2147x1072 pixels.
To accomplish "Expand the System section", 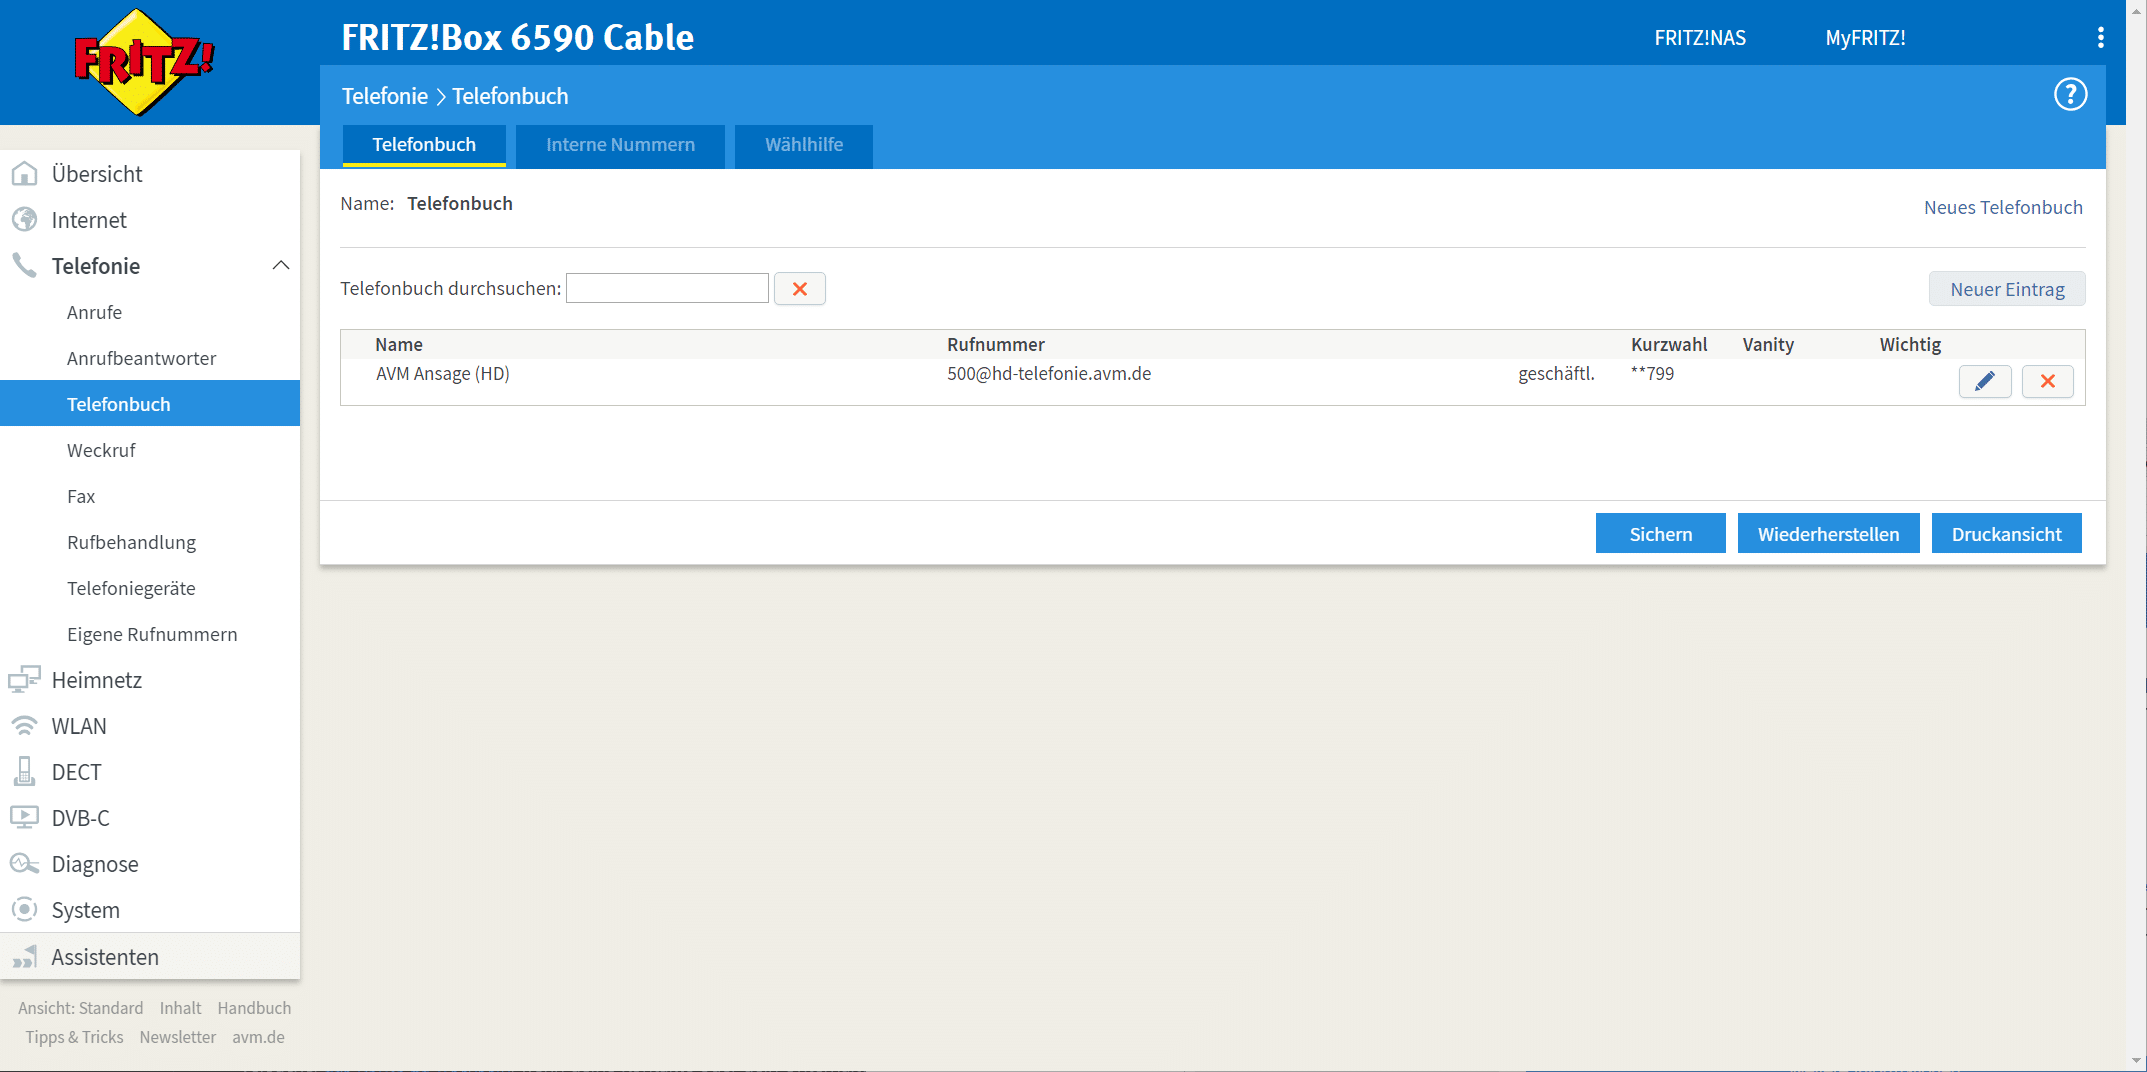I will (85, 910).
